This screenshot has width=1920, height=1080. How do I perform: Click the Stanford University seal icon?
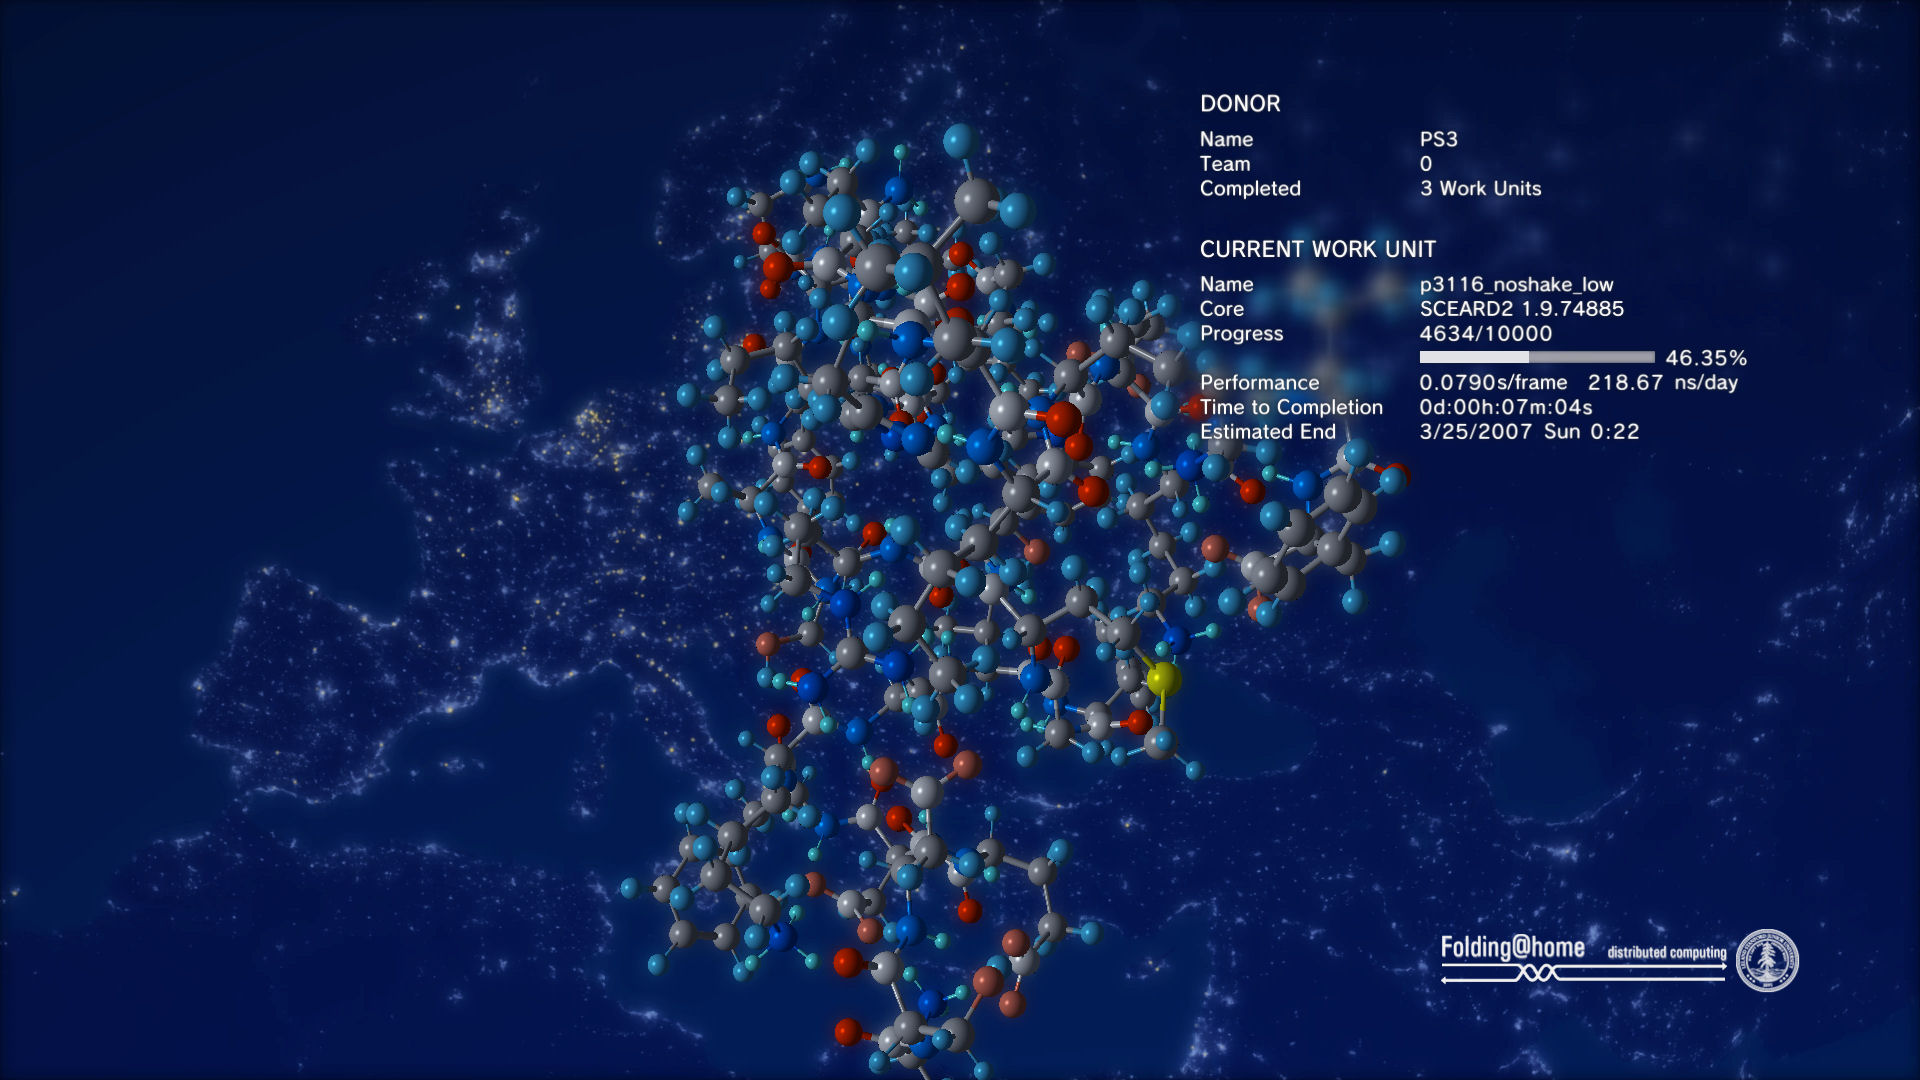coord(1767,961)
